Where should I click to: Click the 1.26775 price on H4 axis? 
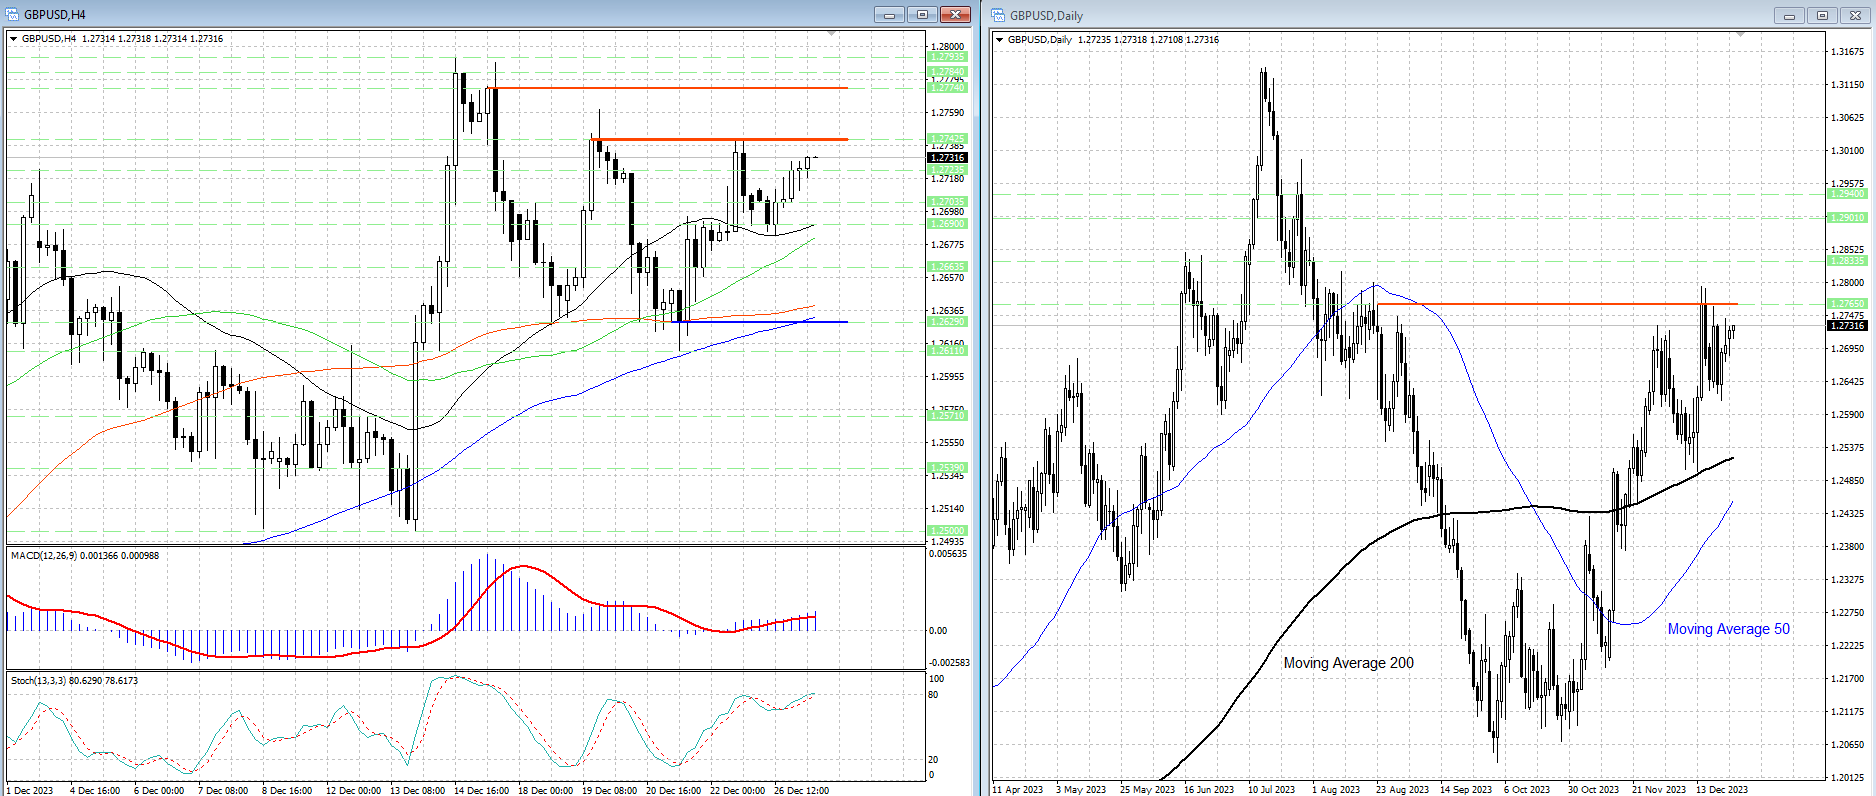coord(948,244)
